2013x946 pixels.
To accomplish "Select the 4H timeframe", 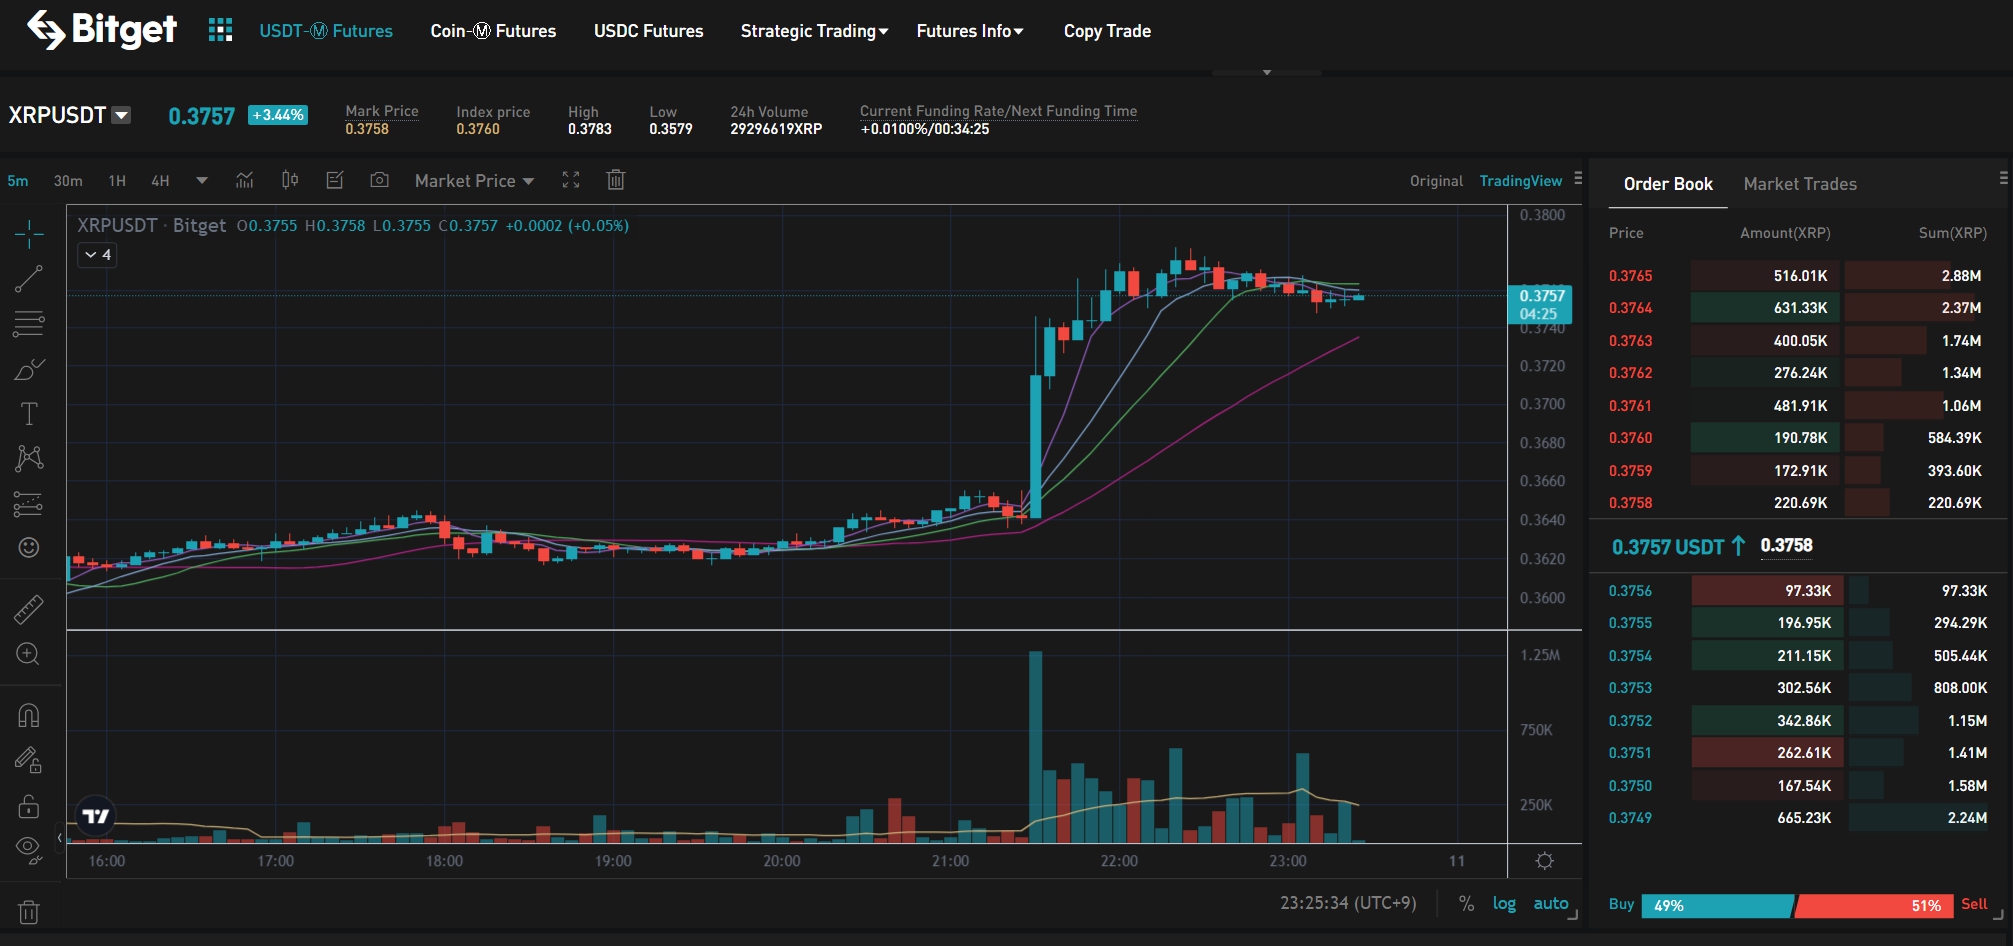I will tap(160, 181).
